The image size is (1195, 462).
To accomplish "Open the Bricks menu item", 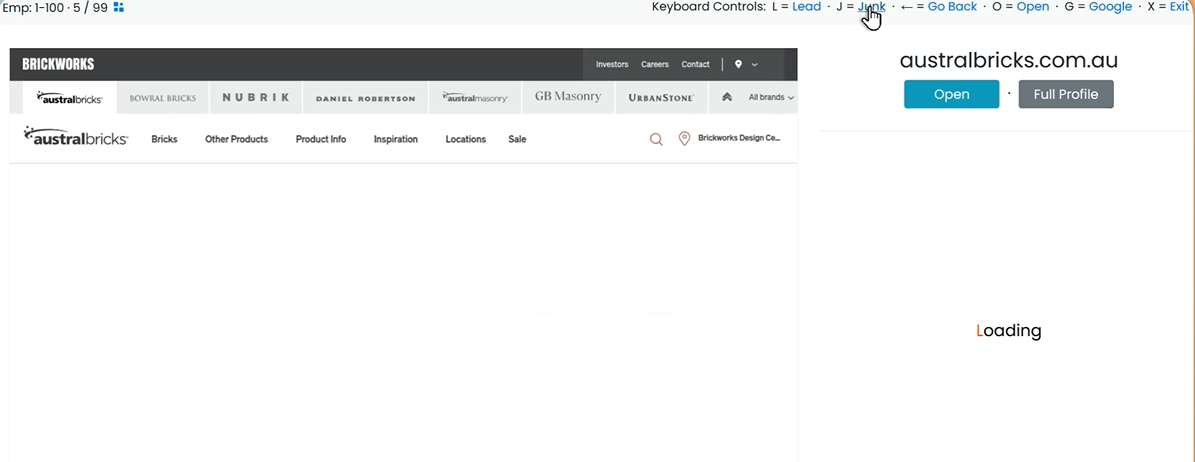I will (164, 139).
